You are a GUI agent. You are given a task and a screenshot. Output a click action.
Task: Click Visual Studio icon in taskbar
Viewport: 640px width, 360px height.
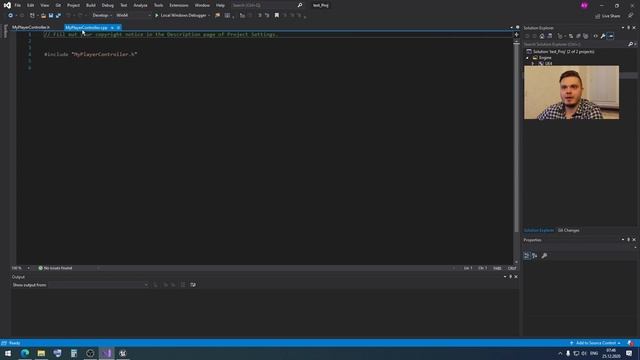coord(107,353)
